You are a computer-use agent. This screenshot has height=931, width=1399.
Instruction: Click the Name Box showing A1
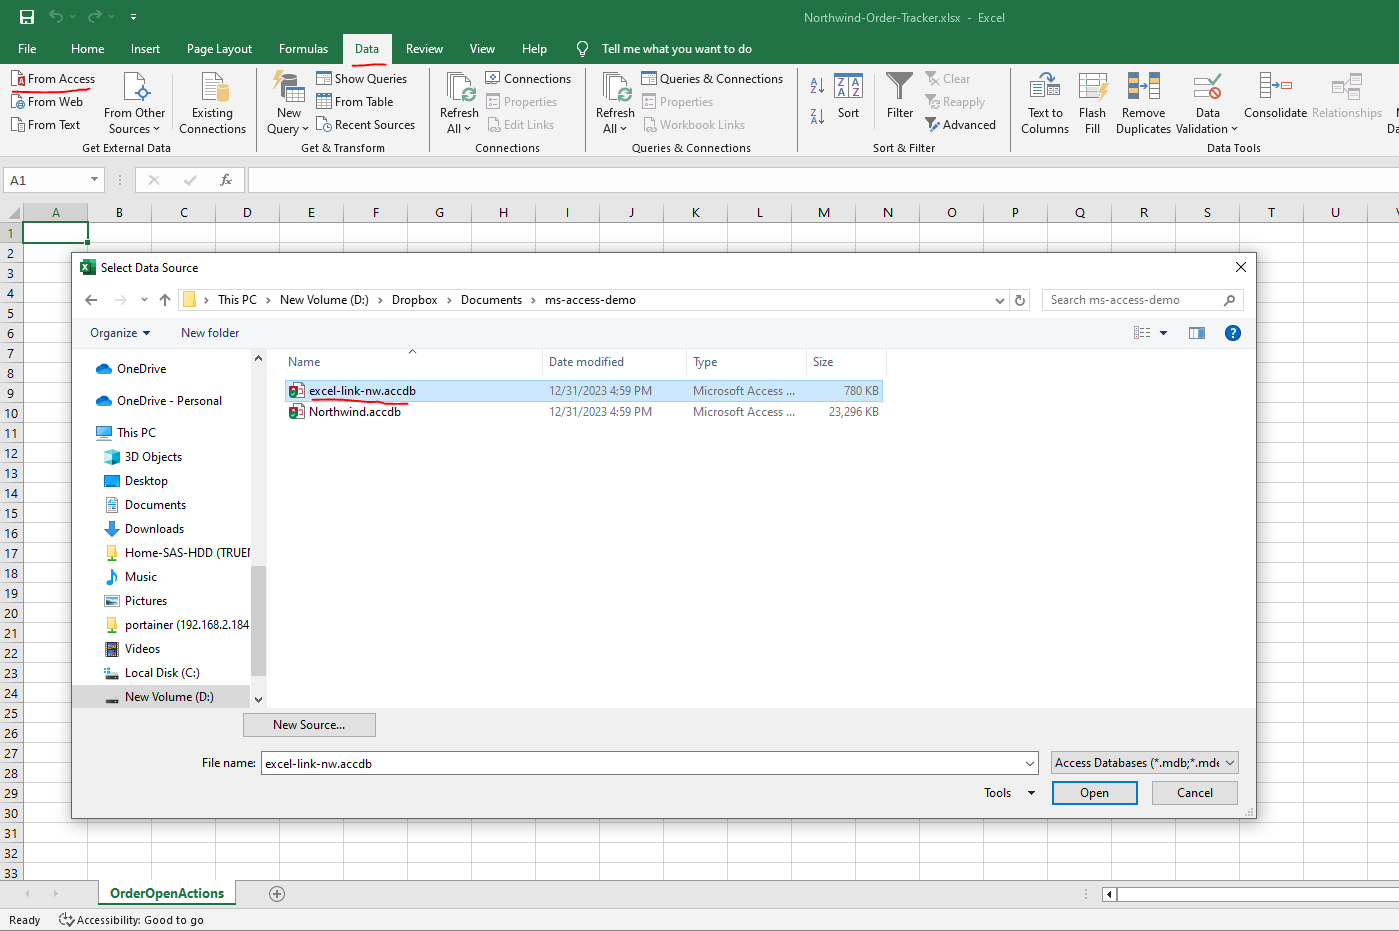tap(54, 180)
